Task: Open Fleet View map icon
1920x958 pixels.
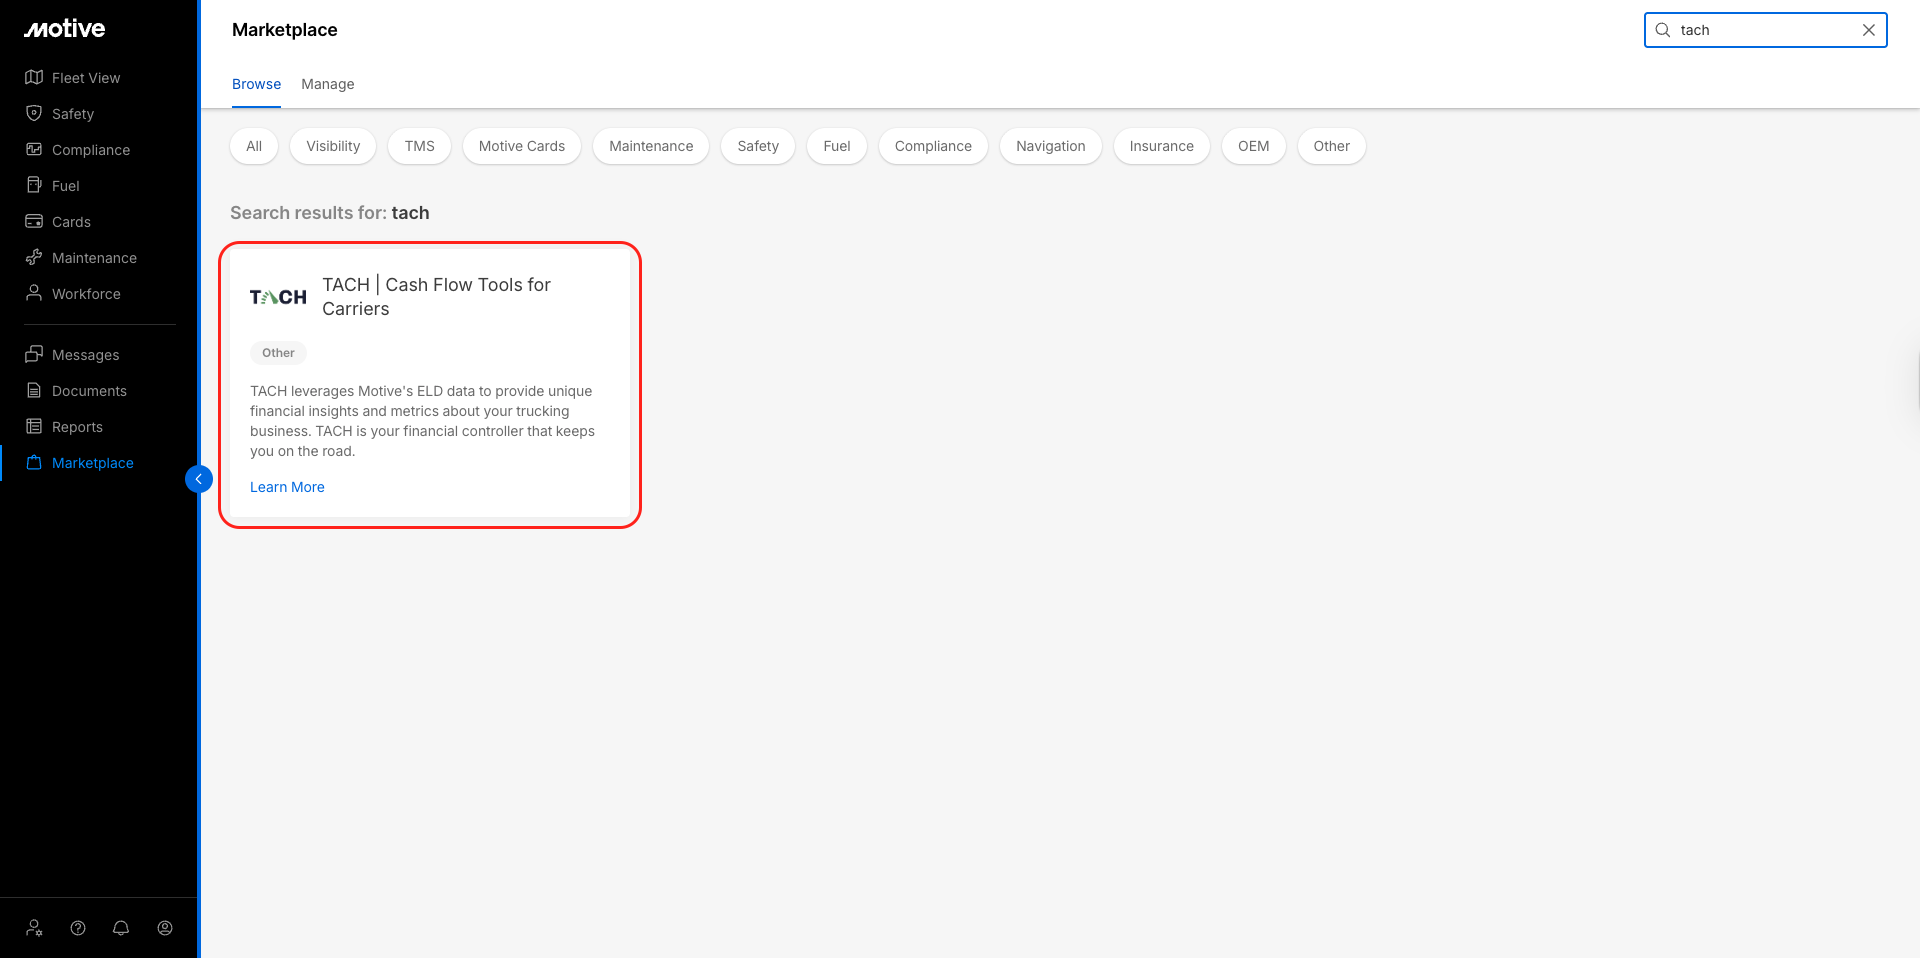Action: (x=34, y=77)
